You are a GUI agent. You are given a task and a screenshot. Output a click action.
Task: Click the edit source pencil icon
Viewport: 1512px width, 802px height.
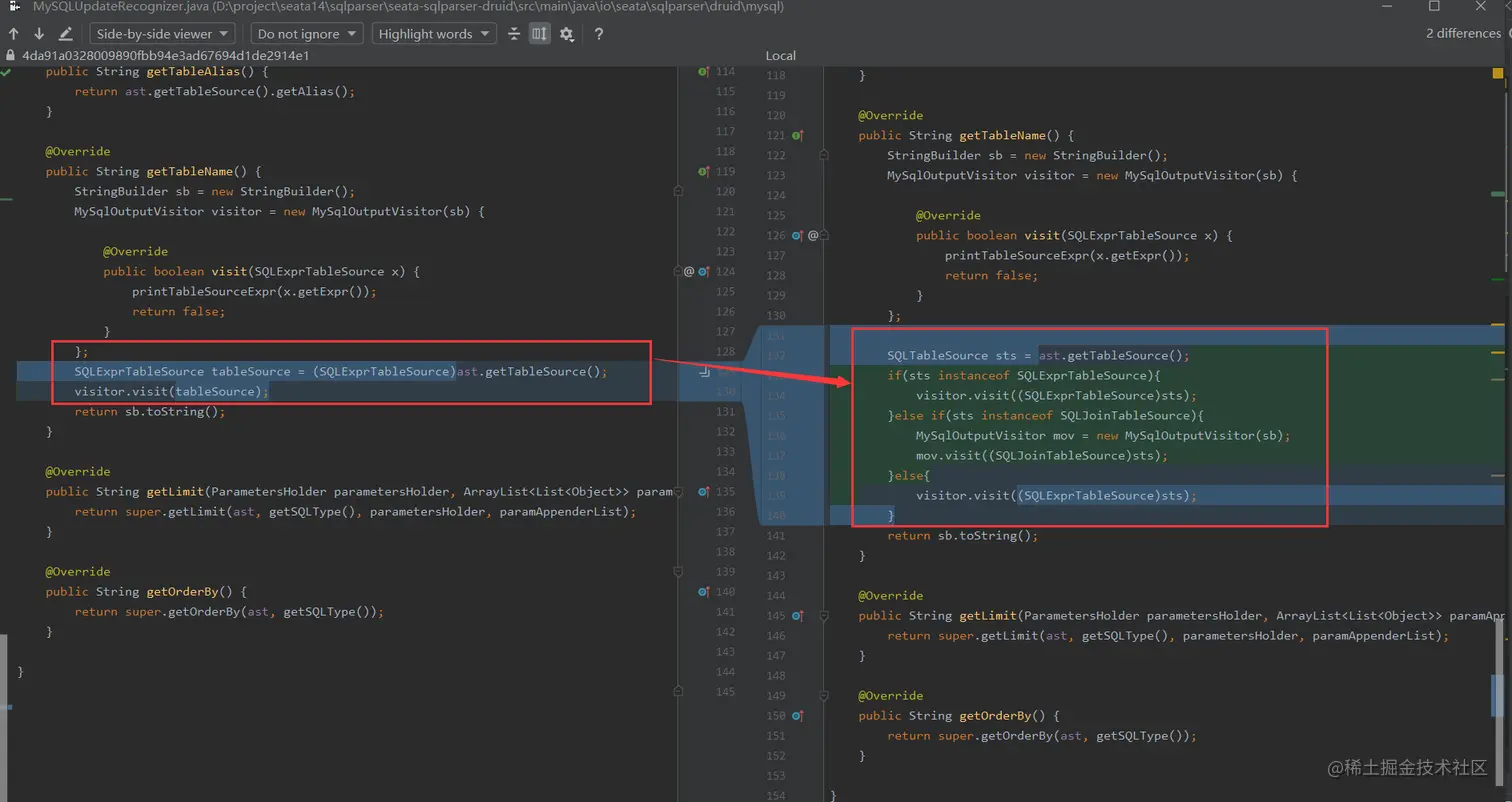pos(66,34)
